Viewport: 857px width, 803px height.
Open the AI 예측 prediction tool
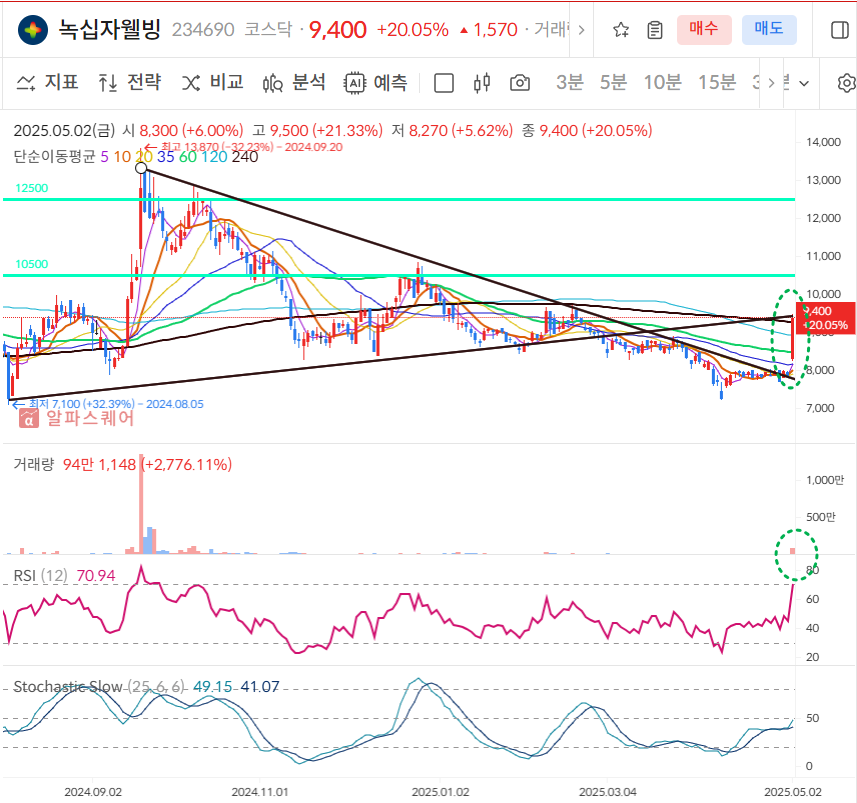pos(376,83)
